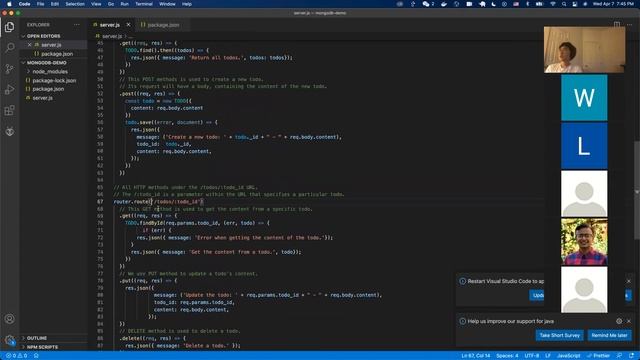Image resolution: width=640 pixels, height=360 pixels.
Task: Open server.js in the MONGODB-DEMO tree
Action: tap(42, 98)
